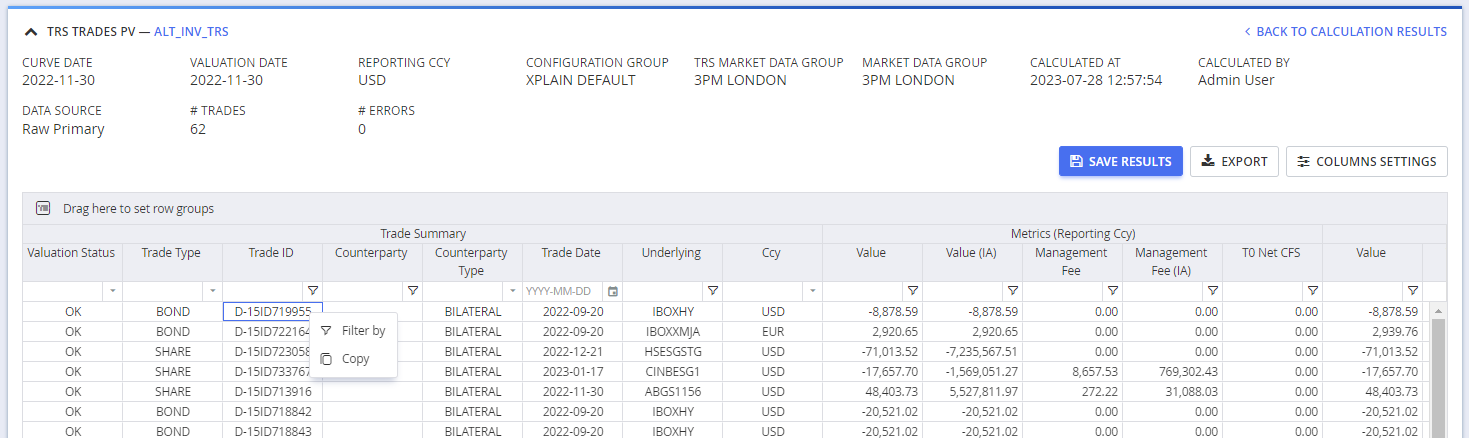
Task: Open the Trade Date calendar picker icon
Action: (x=612, y=291)
